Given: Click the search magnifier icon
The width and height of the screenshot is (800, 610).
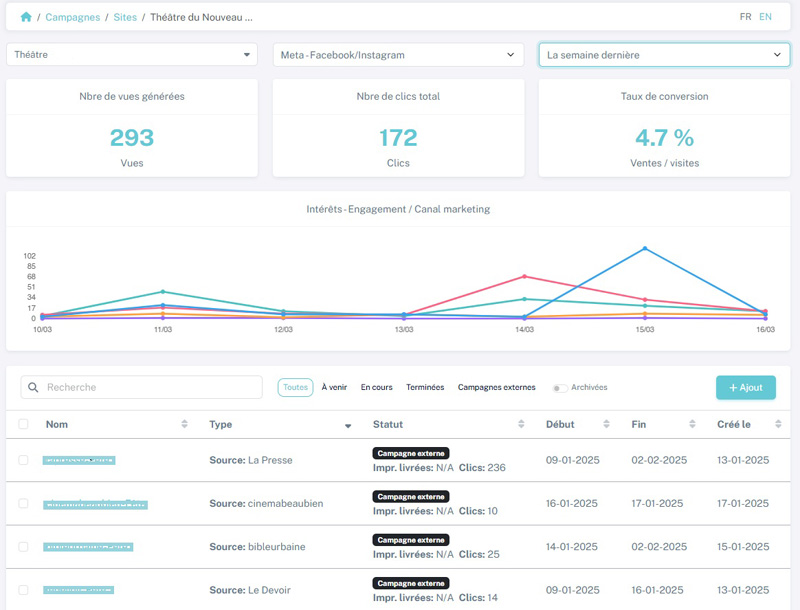Looking at the screenshot, I should coord(32,388).
